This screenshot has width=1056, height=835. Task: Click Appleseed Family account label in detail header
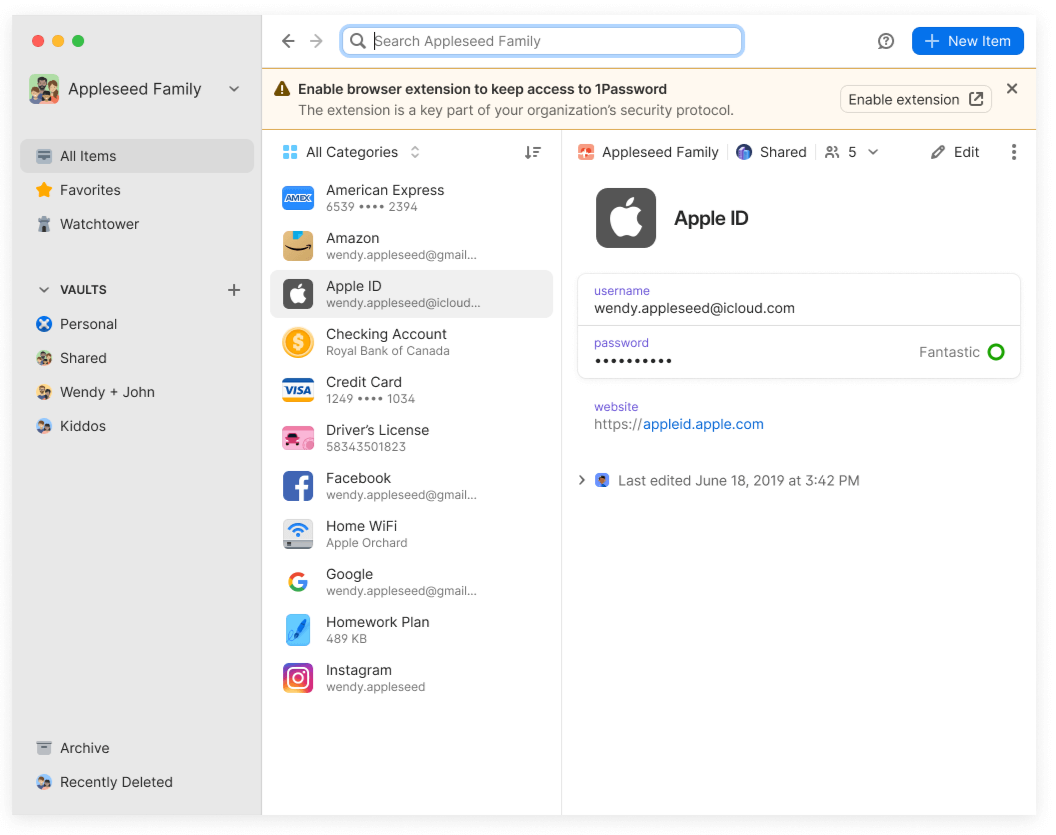pyautogui.click(x=649, y=152)
